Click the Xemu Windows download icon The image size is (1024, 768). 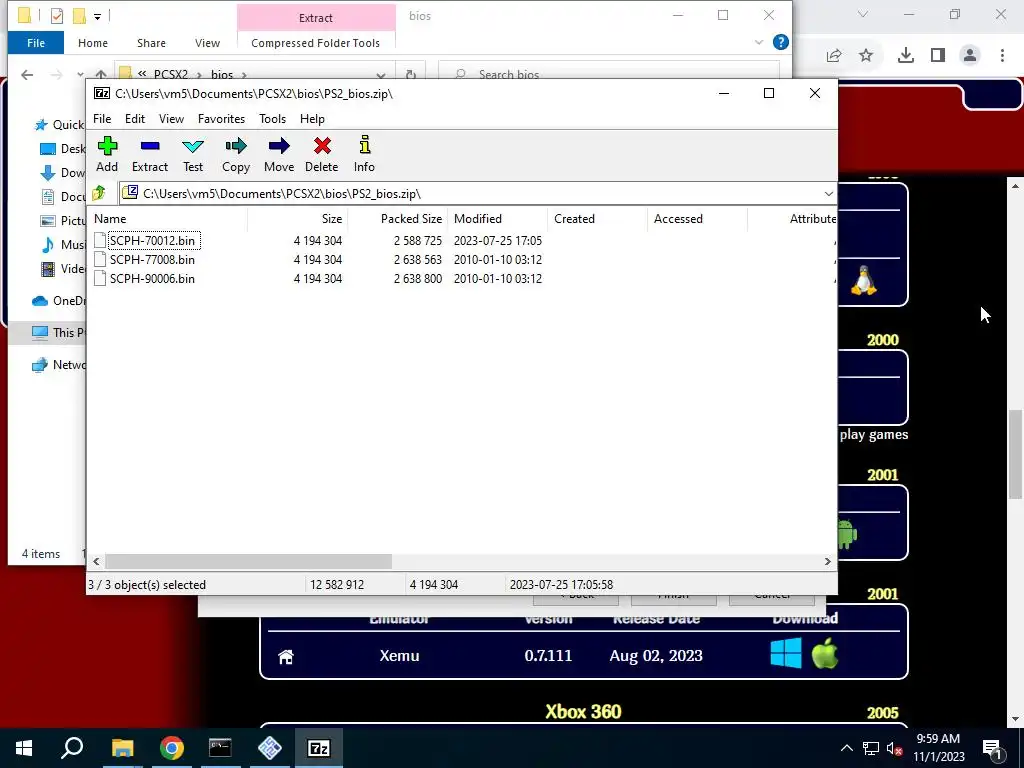pyautogui.click(x=786, y=653)
